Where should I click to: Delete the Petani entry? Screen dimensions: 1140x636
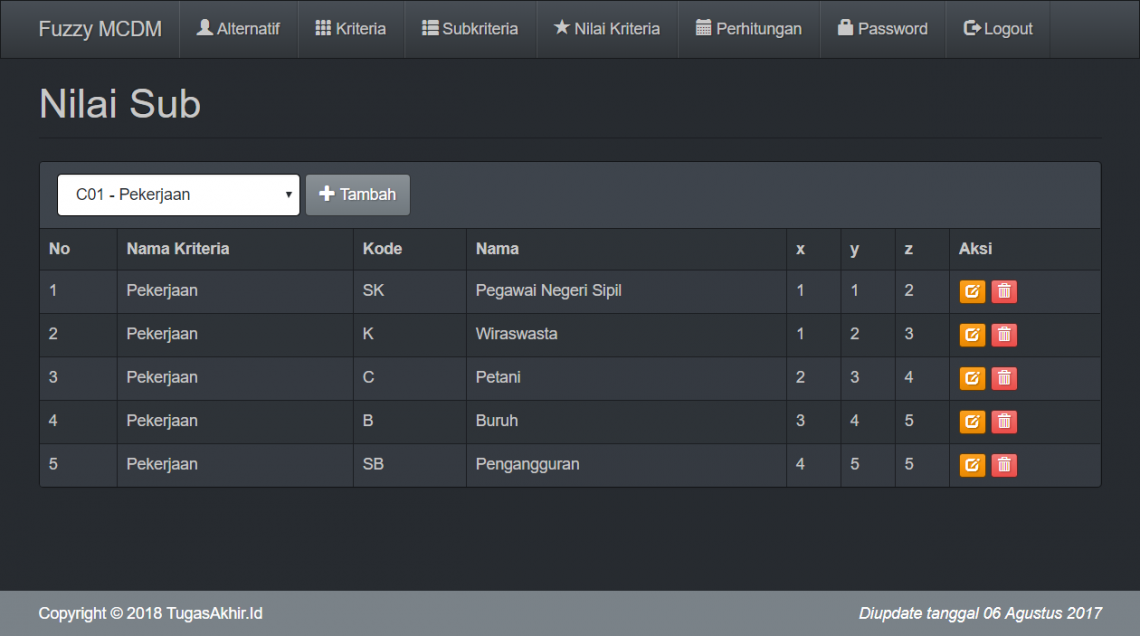(1004, 378)
